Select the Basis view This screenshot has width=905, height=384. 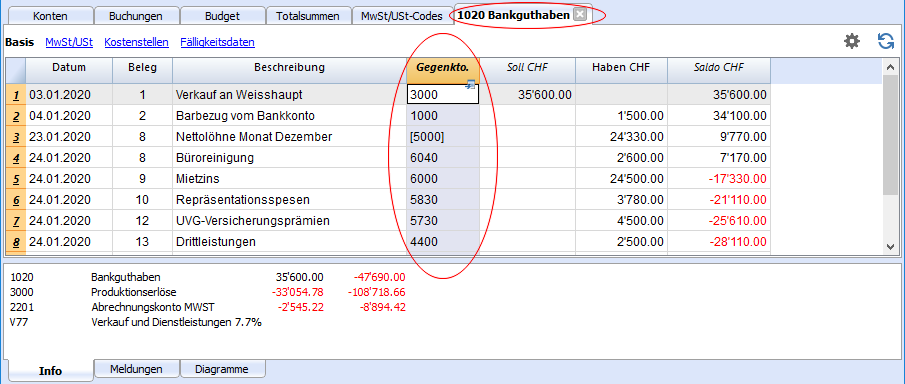[19, 42]
